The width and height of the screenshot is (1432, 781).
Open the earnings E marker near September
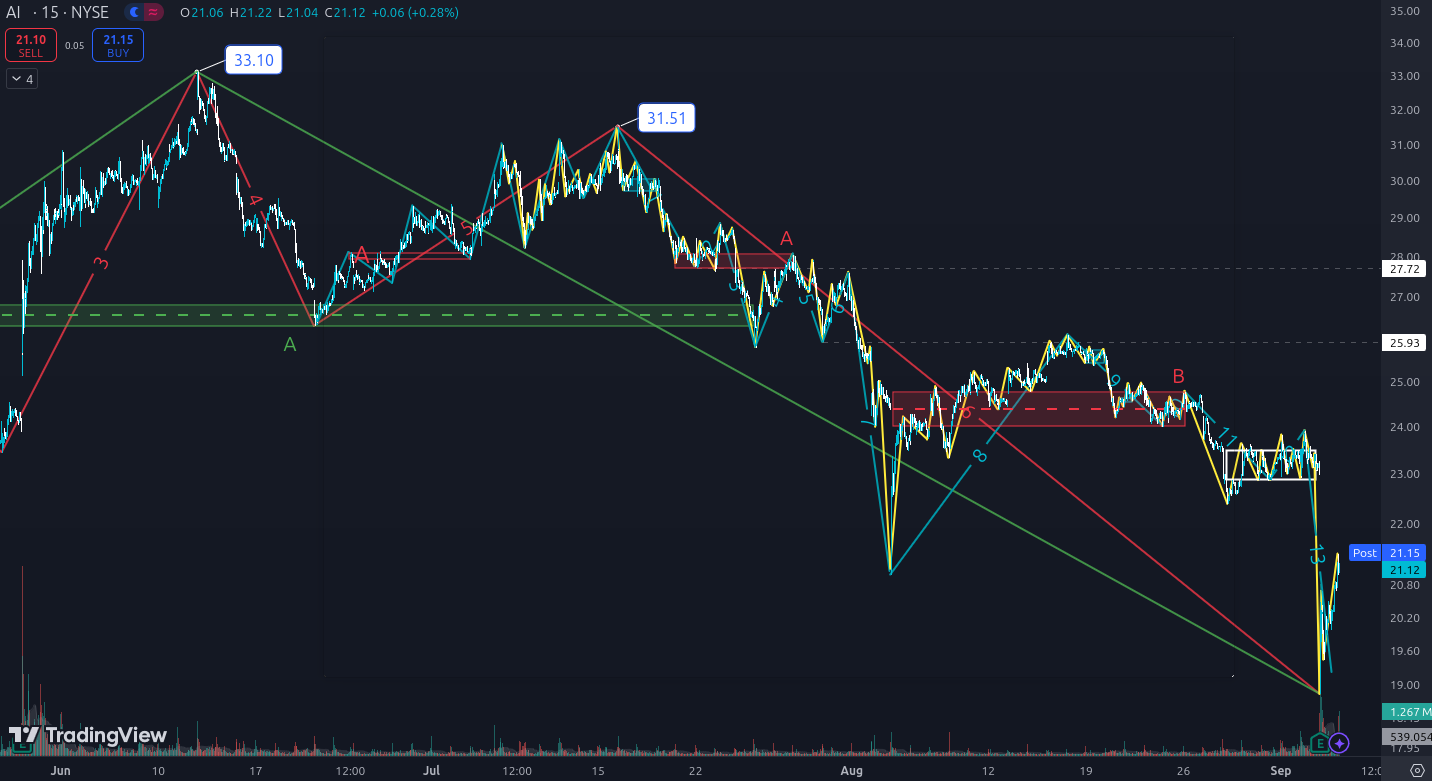tap(1321, 743)
